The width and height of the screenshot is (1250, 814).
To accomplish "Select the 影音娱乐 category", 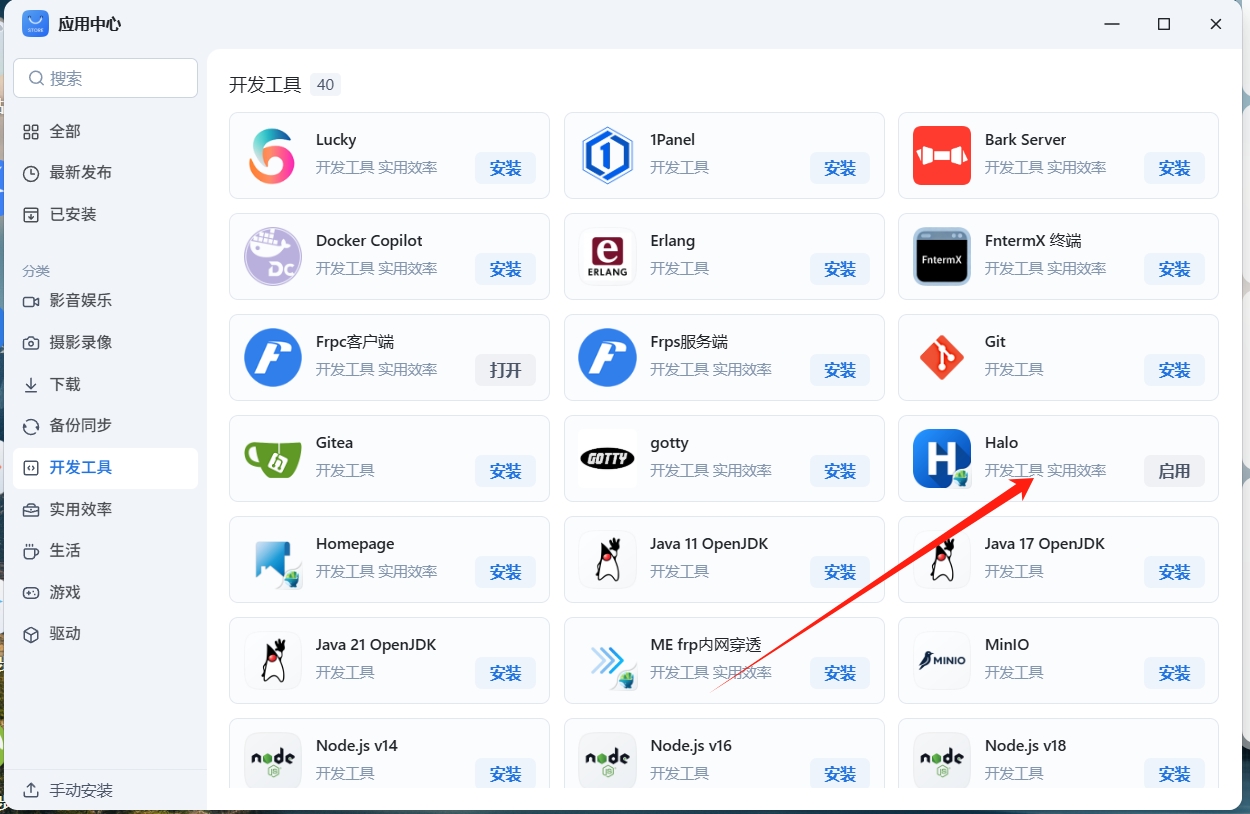I will (80, 300).
